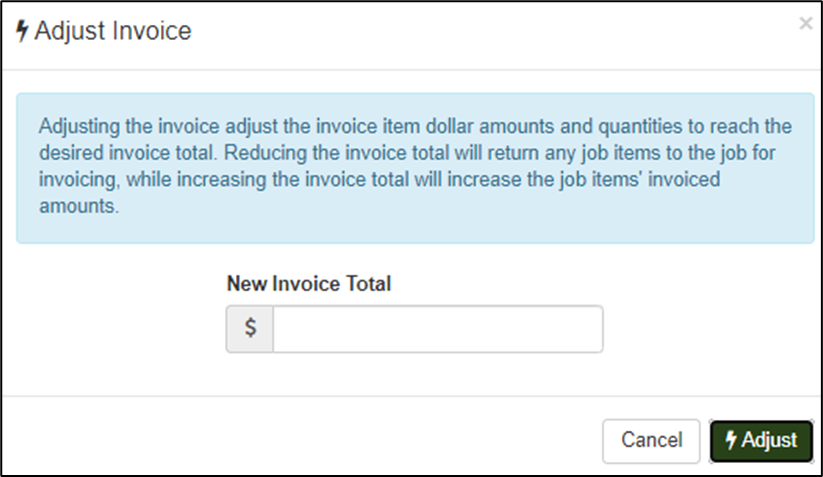Confirm the adjustment via Adjust button
This screenshot has height=477, width=823.
[761, 440]
